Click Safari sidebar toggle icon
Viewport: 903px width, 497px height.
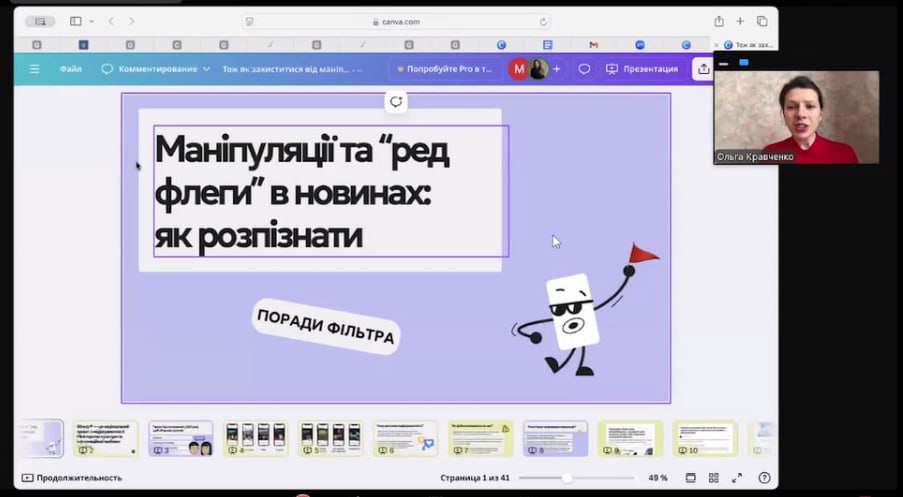pos(75,21)
